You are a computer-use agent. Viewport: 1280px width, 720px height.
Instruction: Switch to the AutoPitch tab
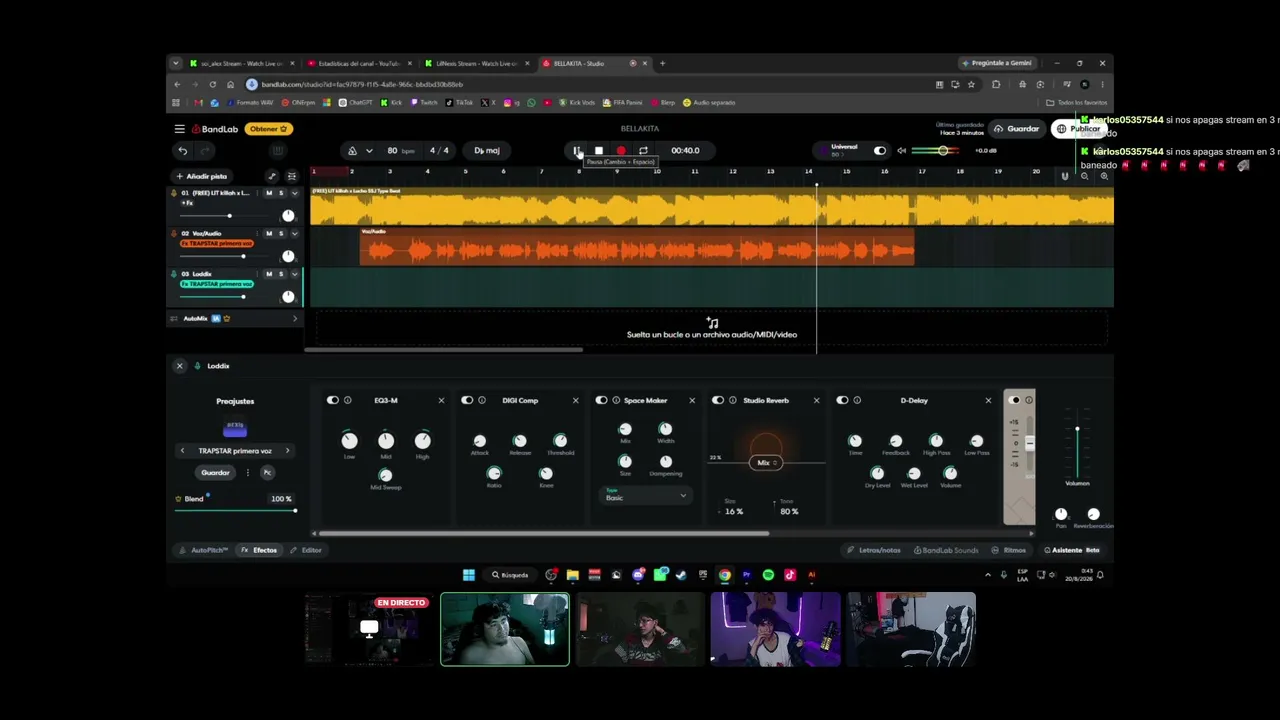coord(204,550)
